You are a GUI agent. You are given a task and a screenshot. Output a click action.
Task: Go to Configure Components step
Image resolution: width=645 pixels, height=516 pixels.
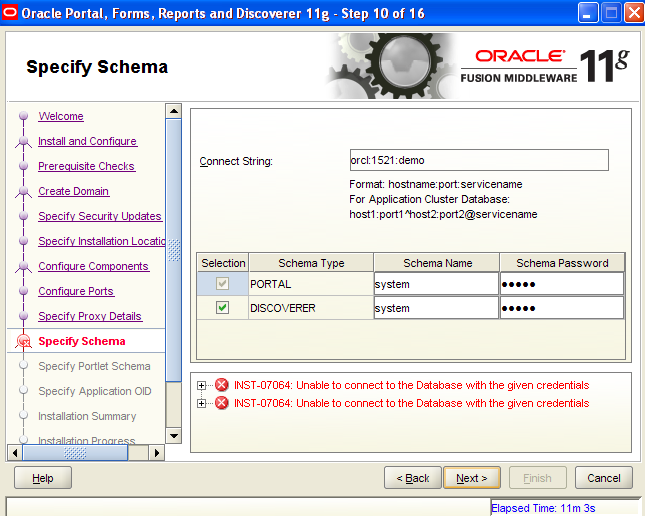click(x=94, y=266)
